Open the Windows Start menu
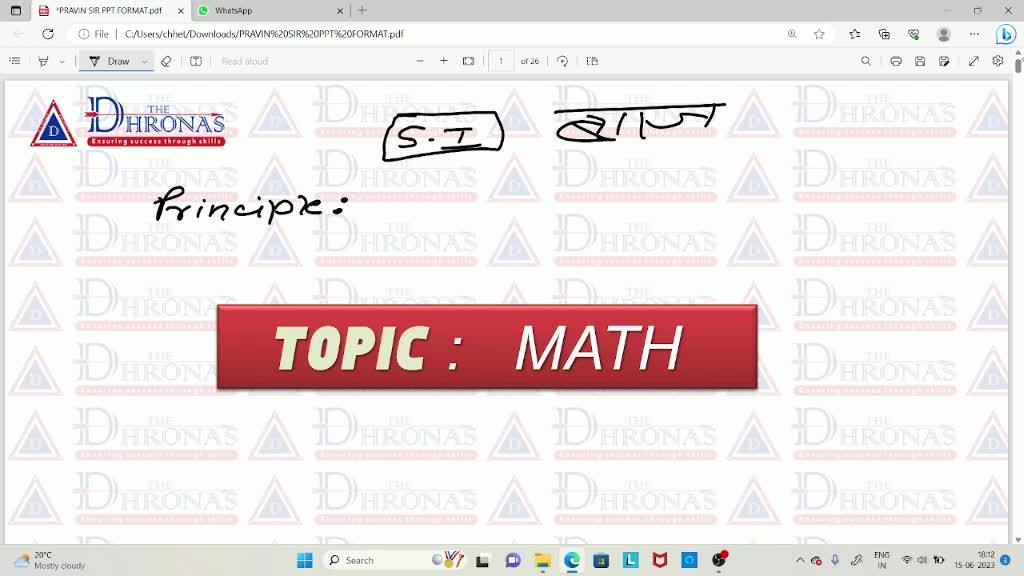1024x576 pixels. click(305, 560)
